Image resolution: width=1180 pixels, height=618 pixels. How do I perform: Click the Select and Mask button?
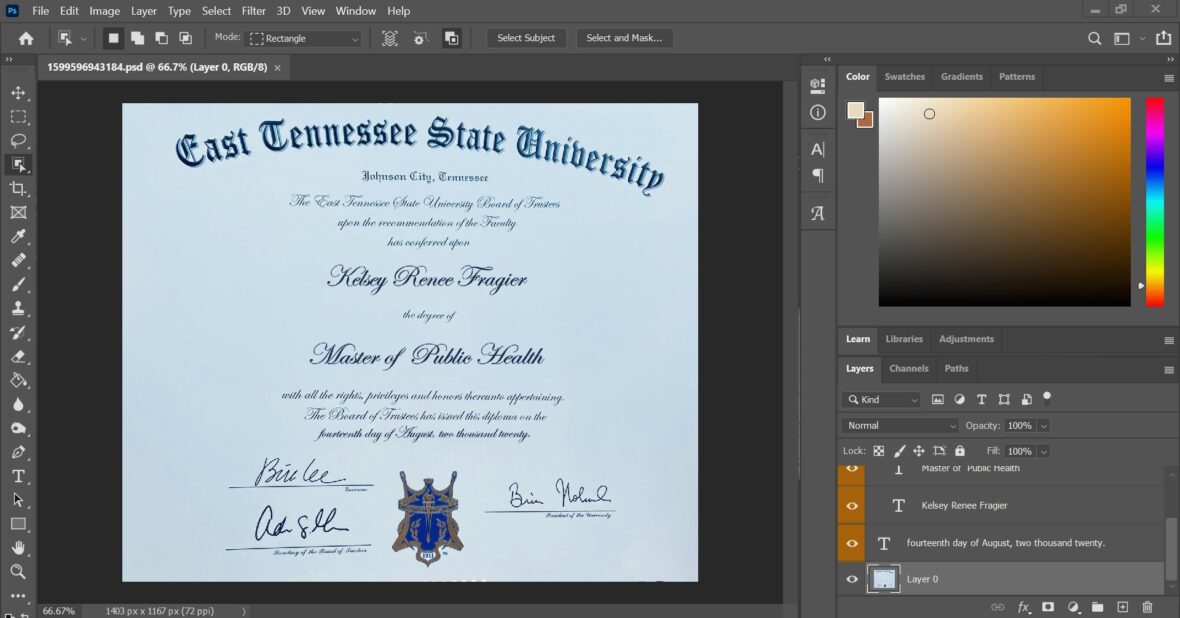tap(624, 38)
